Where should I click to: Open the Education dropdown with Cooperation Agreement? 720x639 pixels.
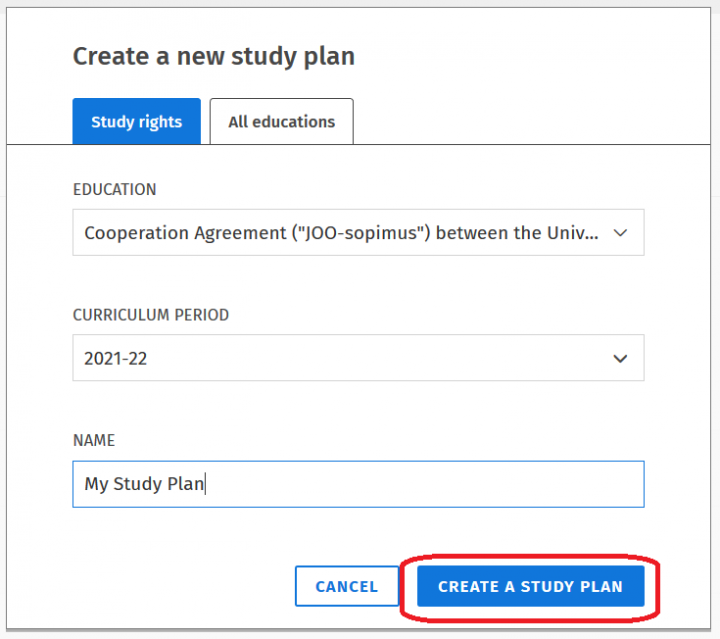[x=358, y=233]
